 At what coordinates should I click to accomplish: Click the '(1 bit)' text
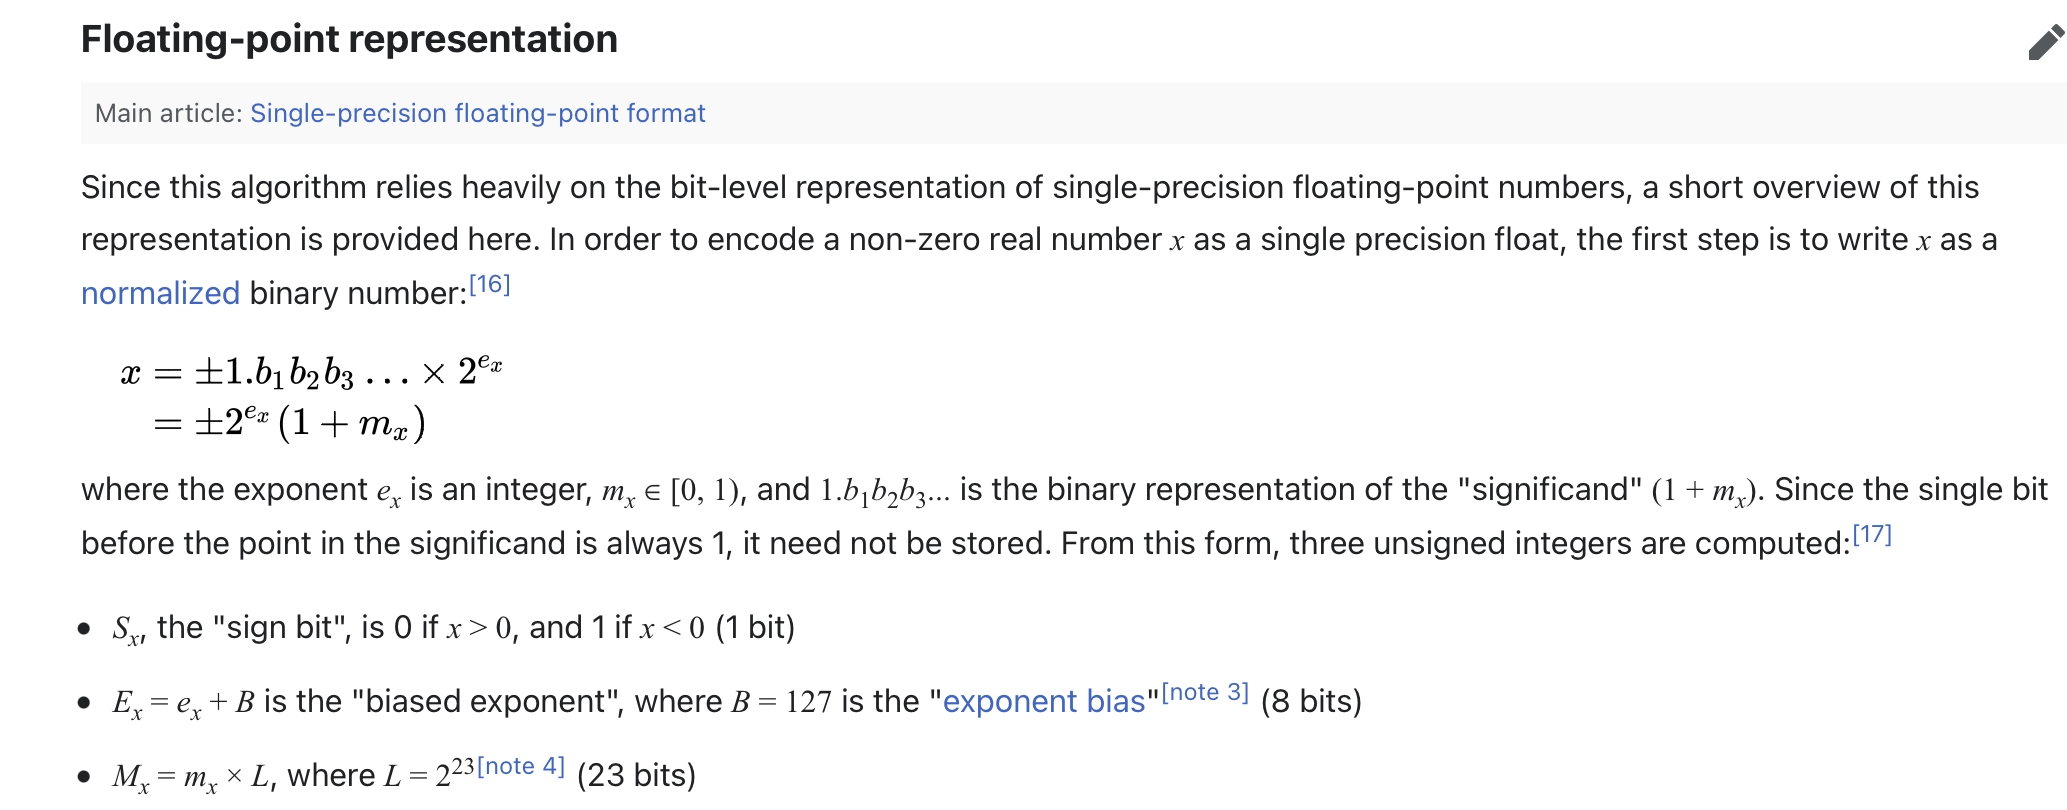coord(755,627)
